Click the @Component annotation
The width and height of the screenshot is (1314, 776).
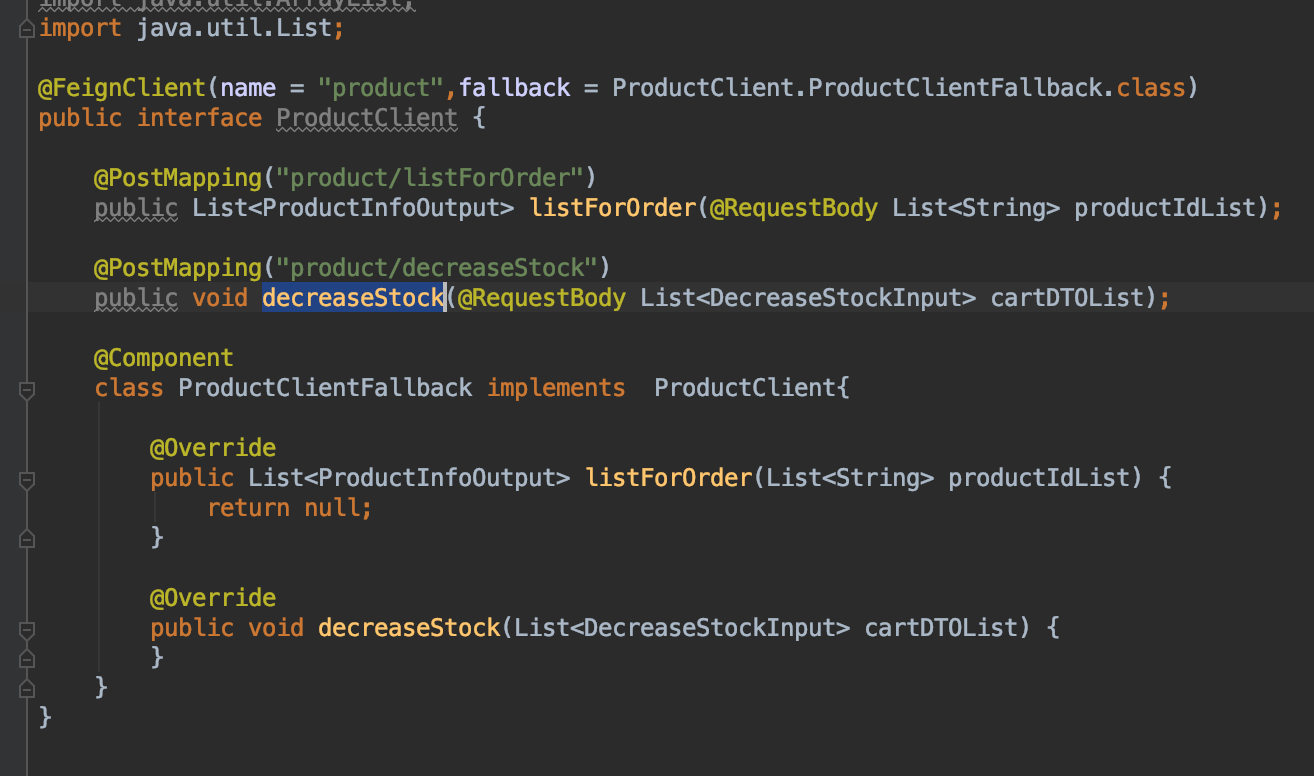164,358
